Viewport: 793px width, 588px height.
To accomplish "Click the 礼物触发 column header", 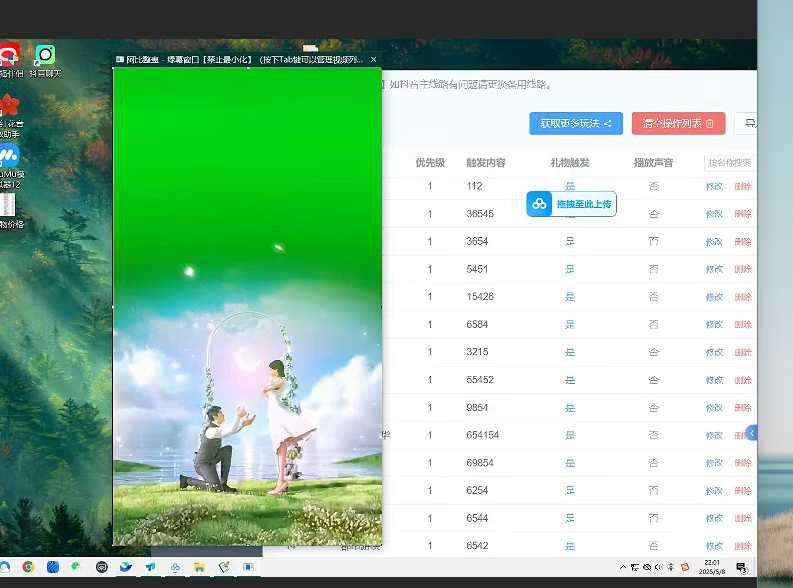I will tap(570, 163).
